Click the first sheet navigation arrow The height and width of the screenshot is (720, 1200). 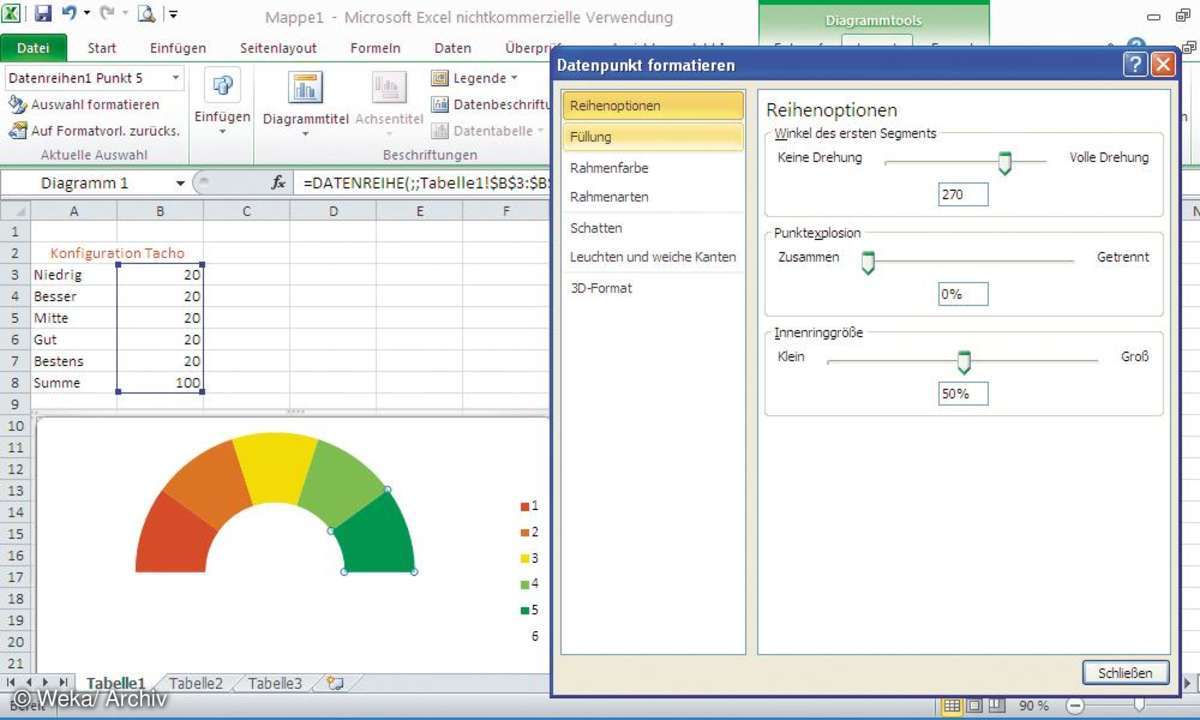[x=11, y=683]
